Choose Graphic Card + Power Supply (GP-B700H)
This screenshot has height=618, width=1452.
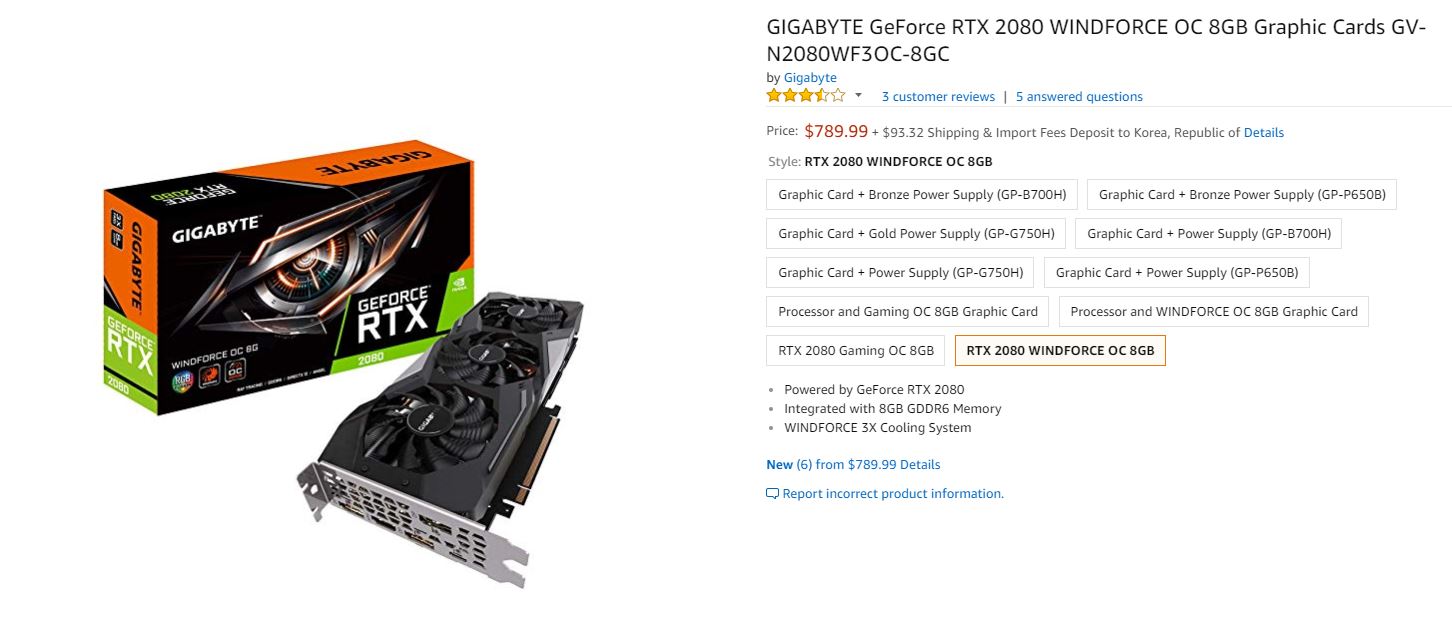(1209, 234)
